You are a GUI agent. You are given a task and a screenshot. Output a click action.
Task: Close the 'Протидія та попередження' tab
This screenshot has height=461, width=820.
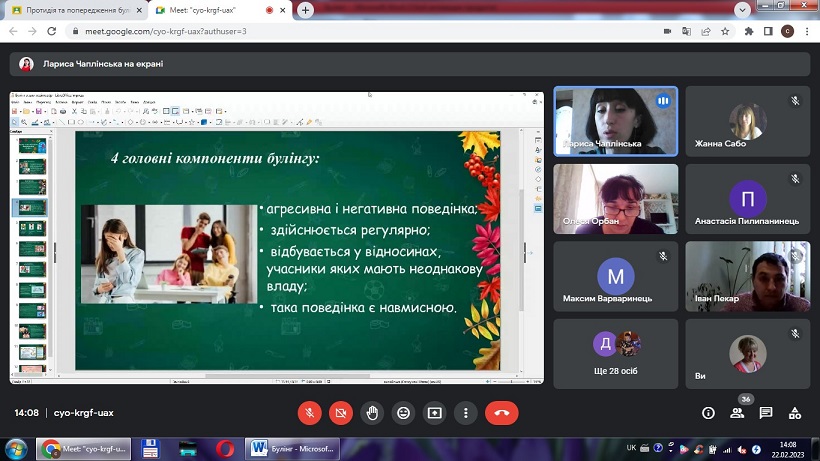[x=139, y=10]
